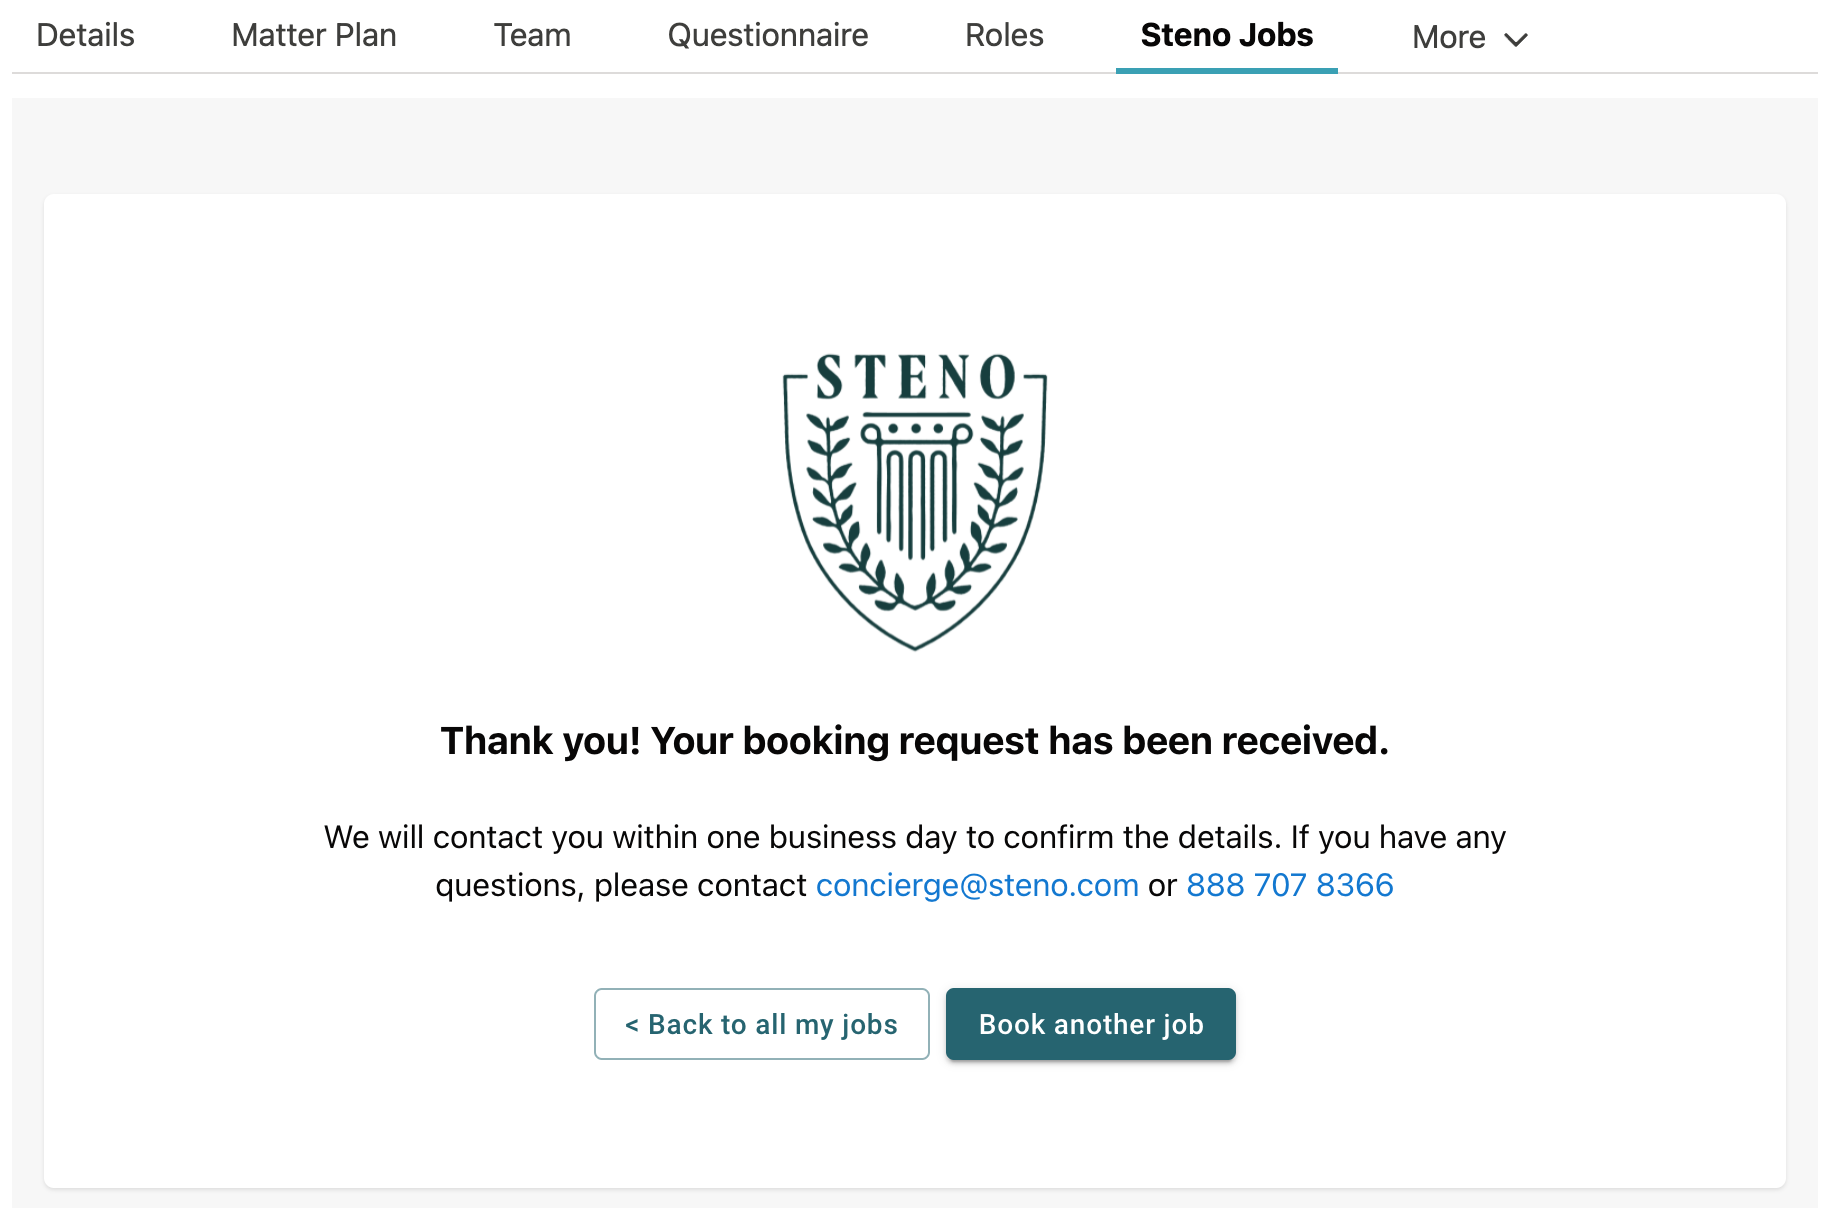
Task: Click the Steno Jobs tab
Action: [1227, 36]
